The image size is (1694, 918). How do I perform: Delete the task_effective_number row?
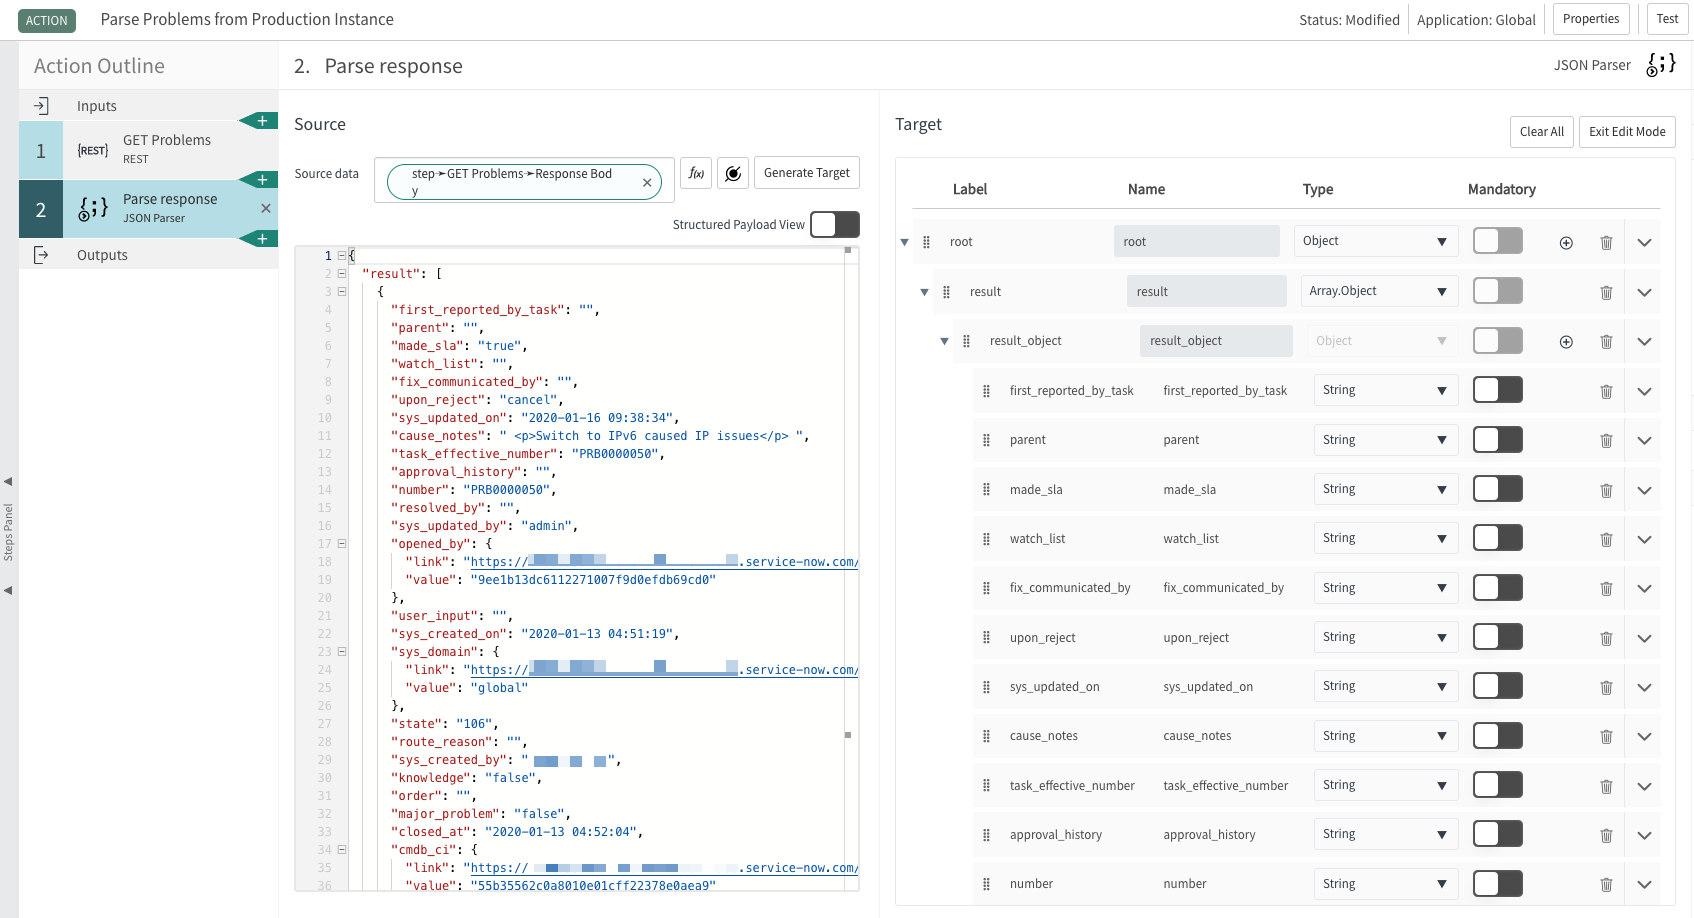tap(1606, 787)
